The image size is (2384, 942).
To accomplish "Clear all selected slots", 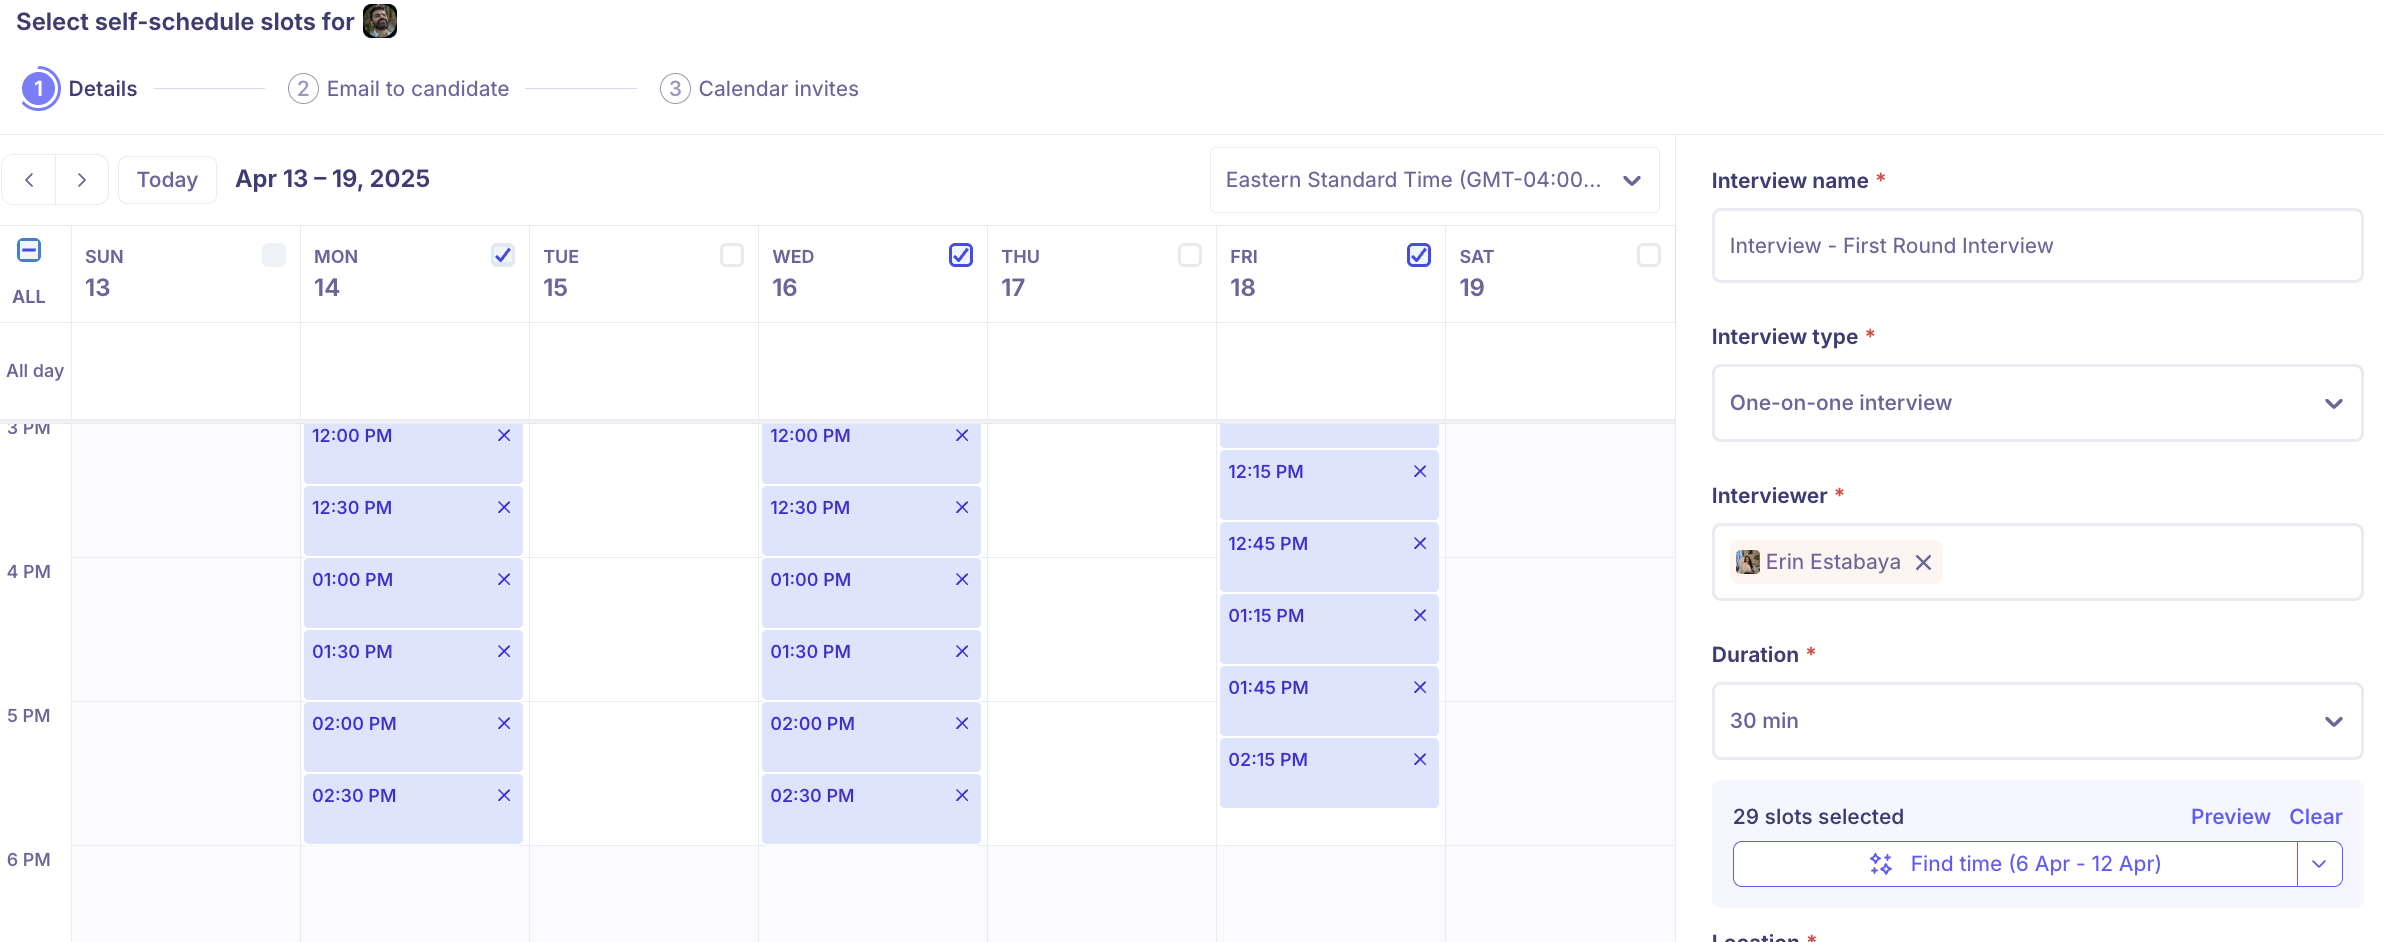I will pyautogui.click(x=2315, y=816).
